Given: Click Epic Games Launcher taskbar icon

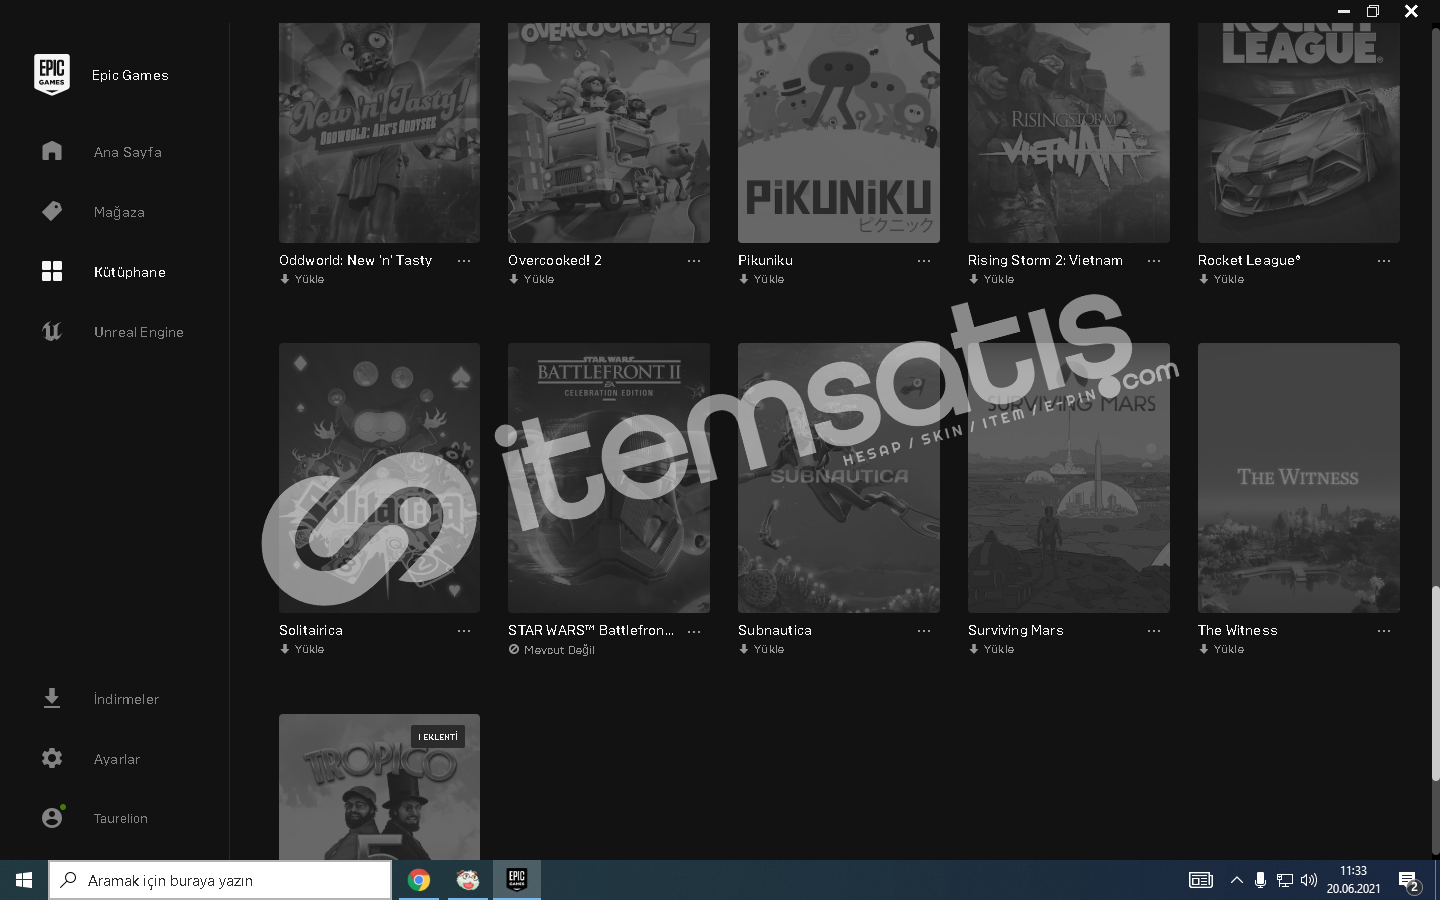Looking at the screenshot, I should click(x=517, y=880).
